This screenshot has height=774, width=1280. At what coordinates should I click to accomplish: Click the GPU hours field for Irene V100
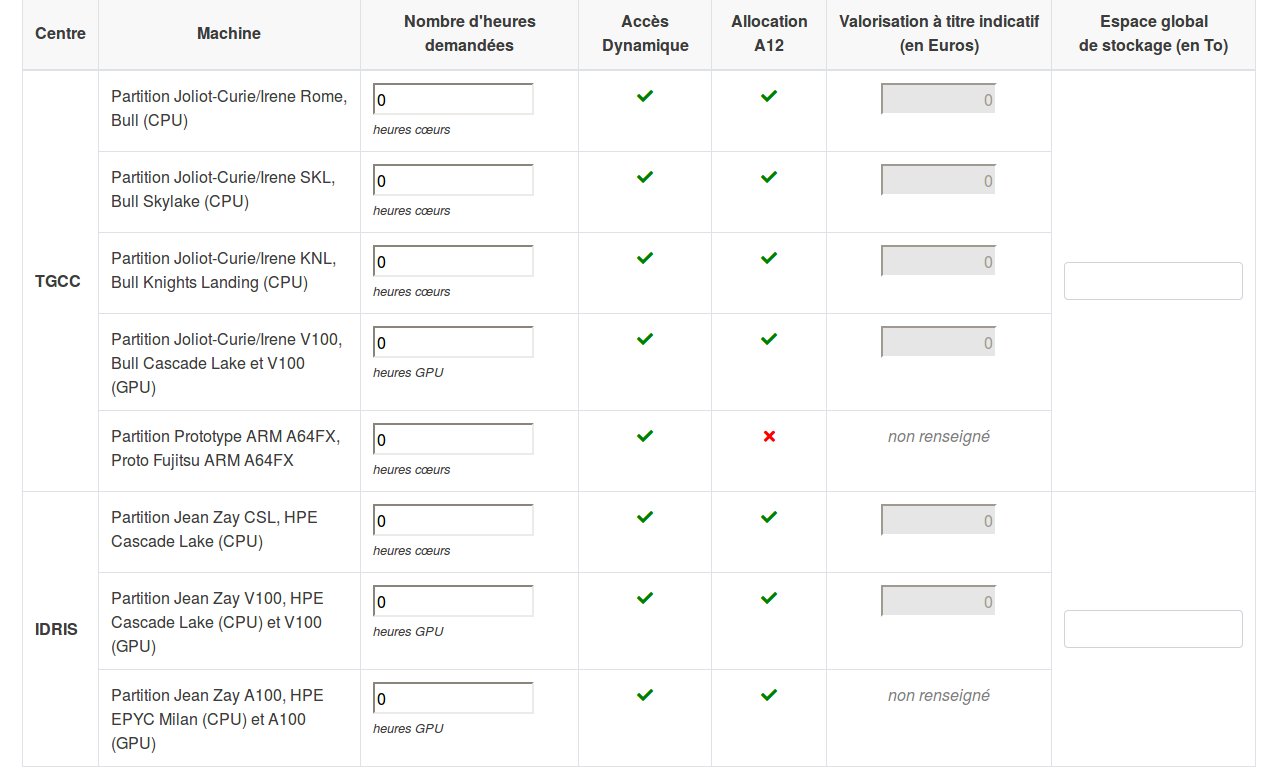click(x=453, y=342)
